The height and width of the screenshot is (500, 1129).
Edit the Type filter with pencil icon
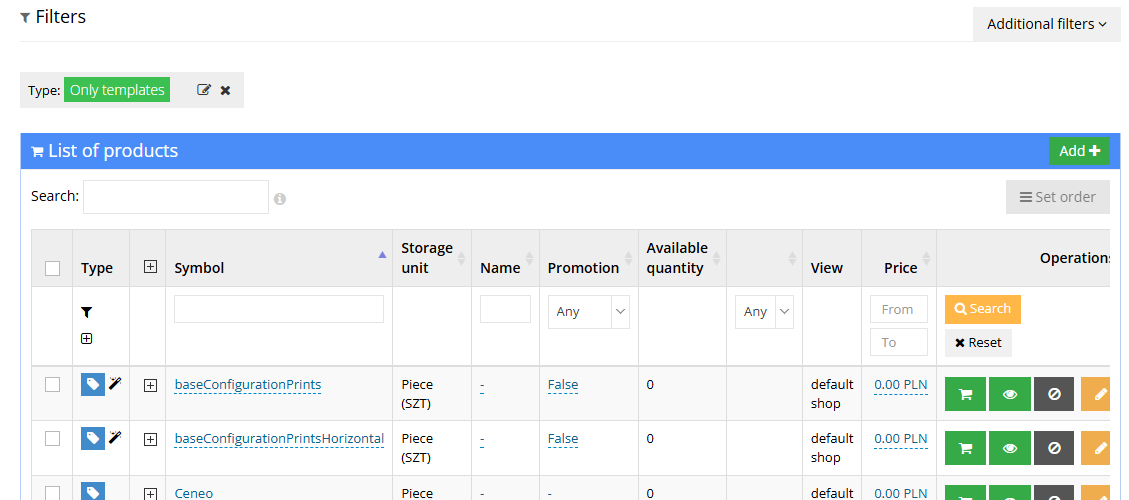coord(204,90)
